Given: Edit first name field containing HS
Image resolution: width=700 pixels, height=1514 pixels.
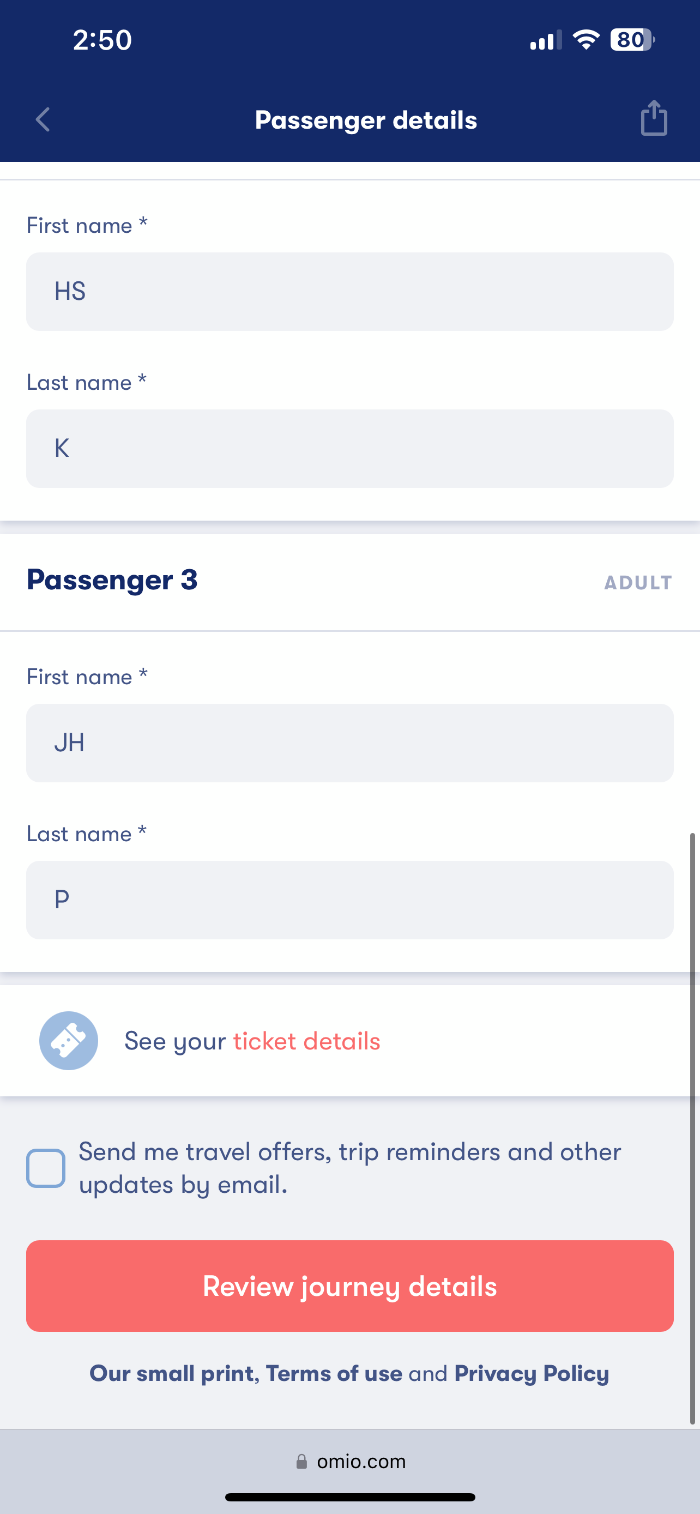Looking at the screenshot, I should (x=350, y=291).
